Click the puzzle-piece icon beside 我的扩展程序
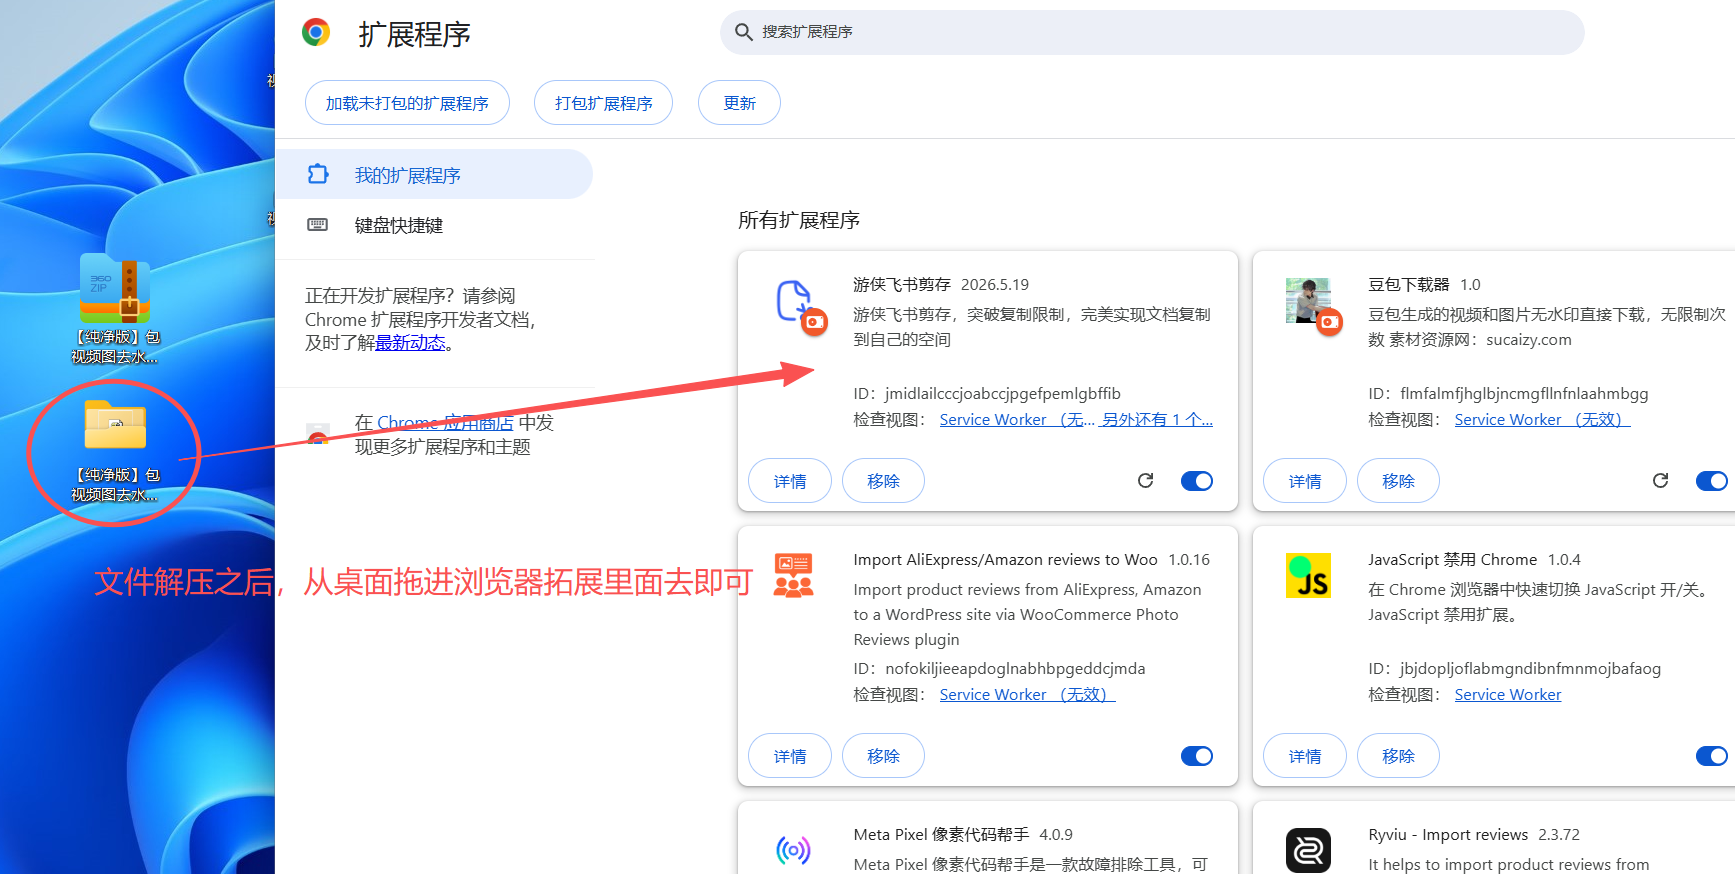This screenshot has width=1735, height=874. pos(318,174)
